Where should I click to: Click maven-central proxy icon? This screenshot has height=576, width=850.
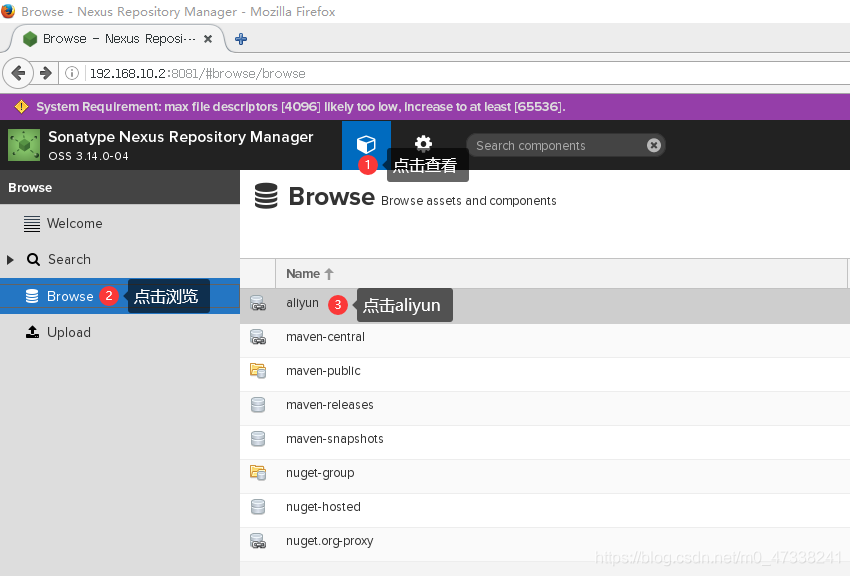[x=258, y=337]
